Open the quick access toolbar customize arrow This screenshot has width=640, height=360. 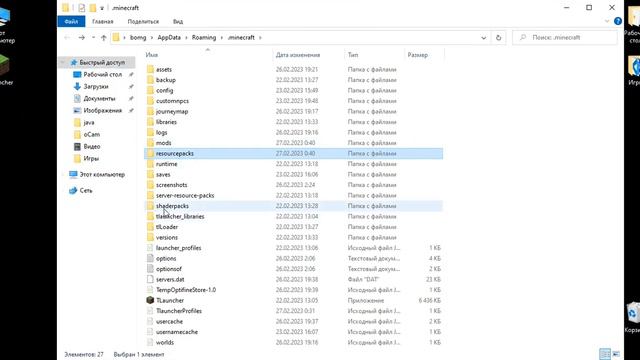pos(102,8)
